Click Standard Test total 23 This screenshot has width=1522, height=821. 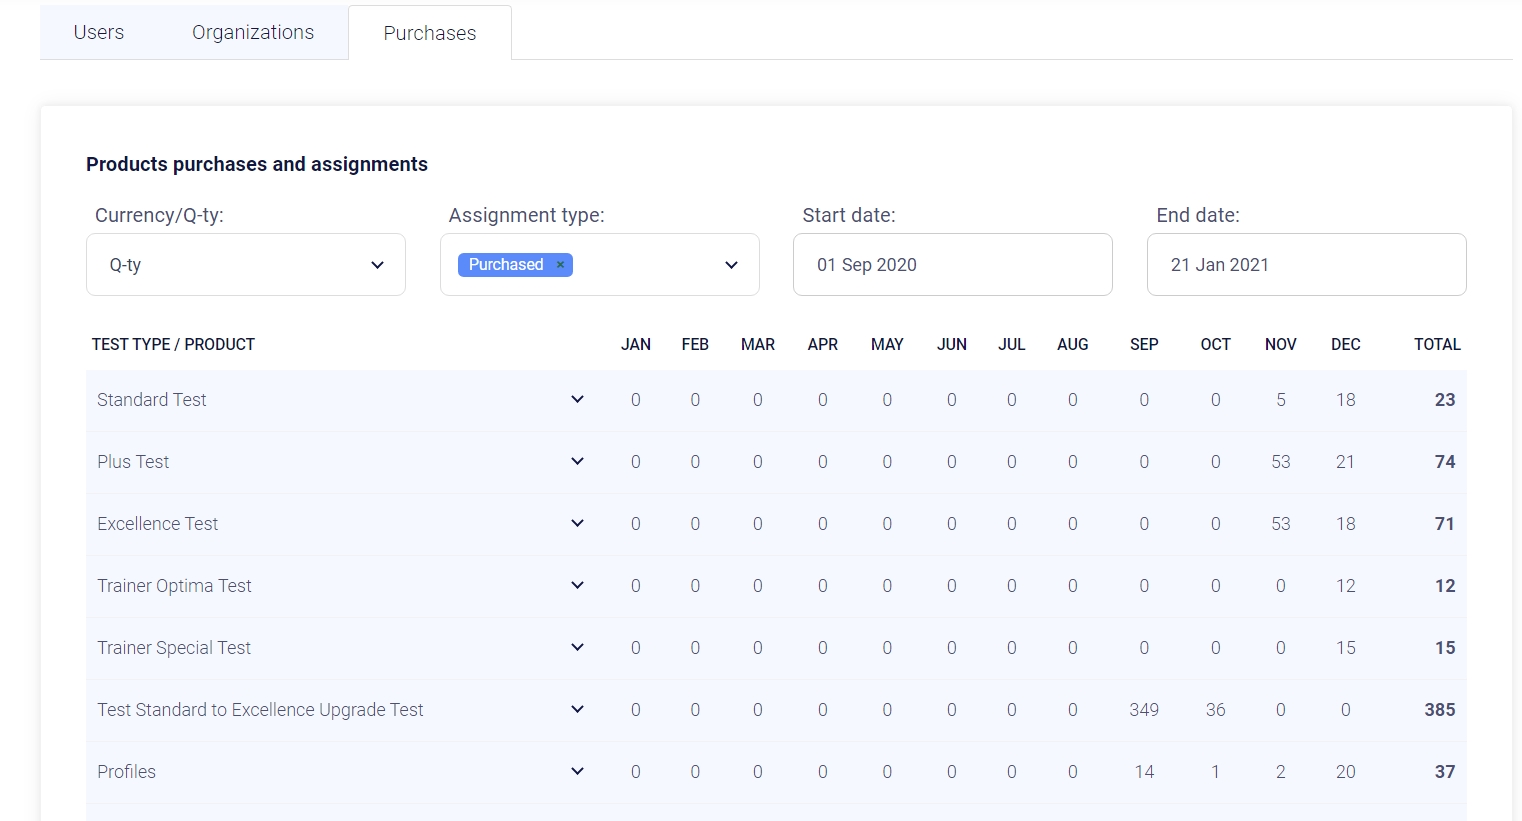[x=1445, y=400]
